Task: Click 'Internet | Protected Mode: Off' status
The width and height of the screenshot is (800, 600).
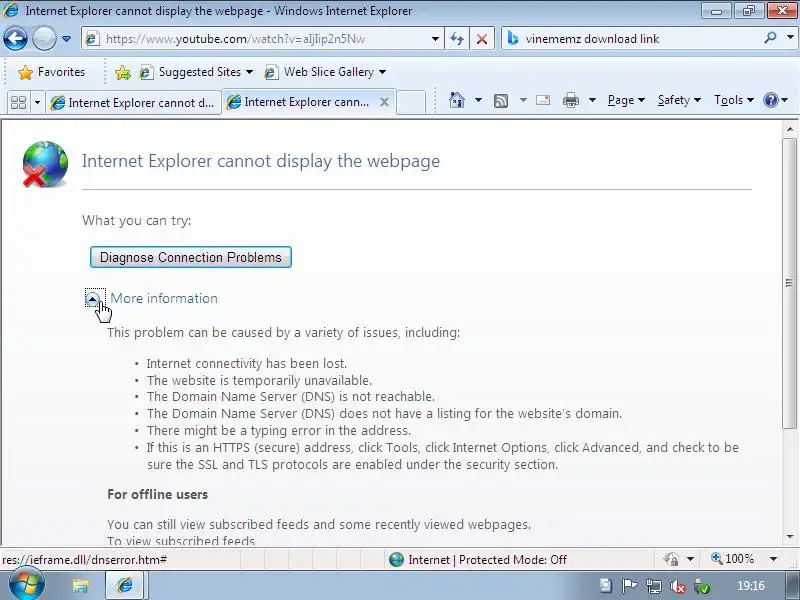Action: point(477,560)
